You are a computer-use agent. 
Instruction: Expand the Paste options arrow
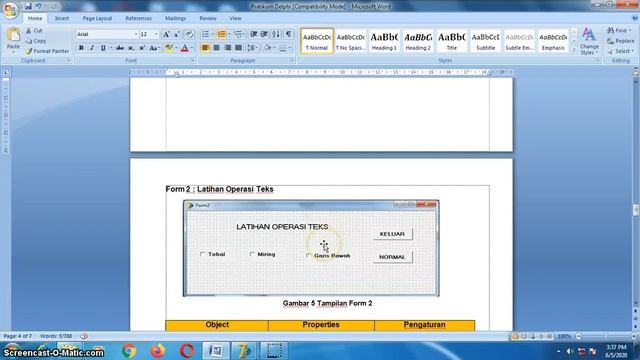pyautogui.click(x=13, y=52)
